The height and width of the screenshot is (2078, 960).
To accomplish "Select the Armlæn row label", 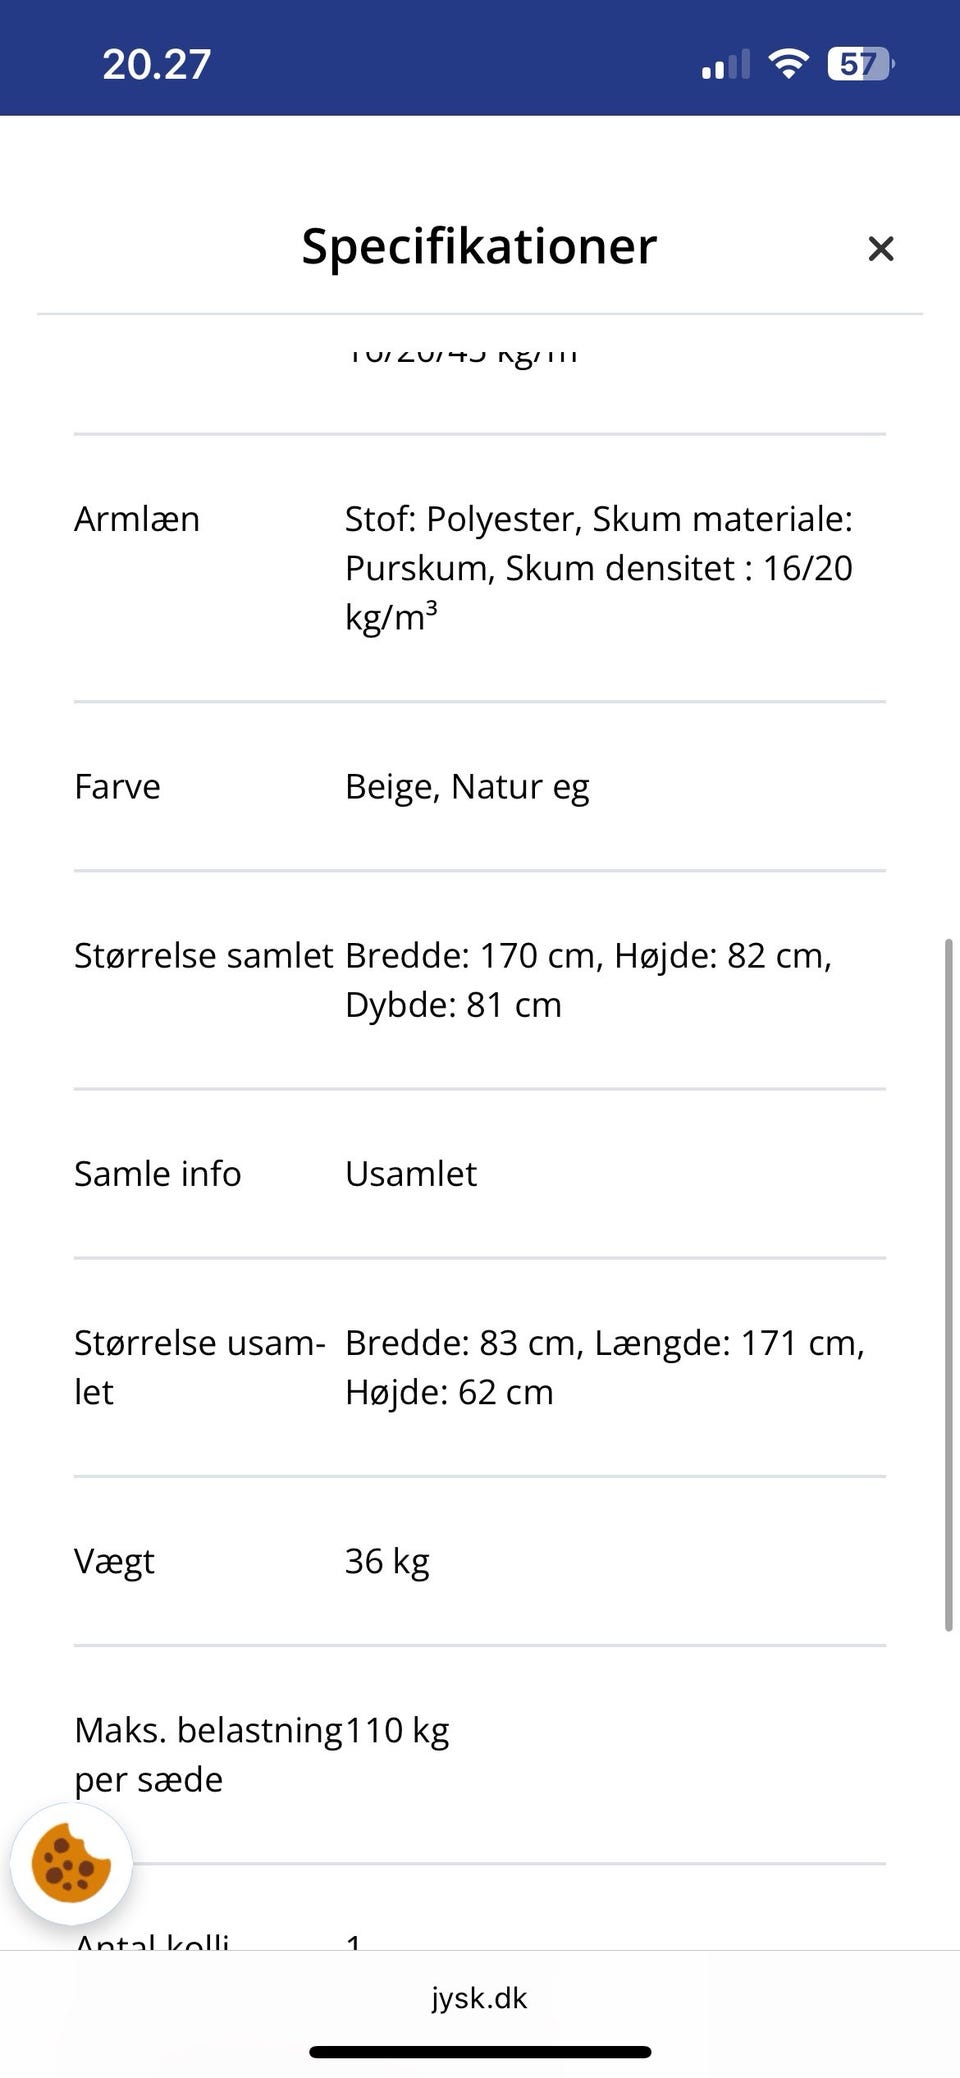I will click(x=137, y=519).
